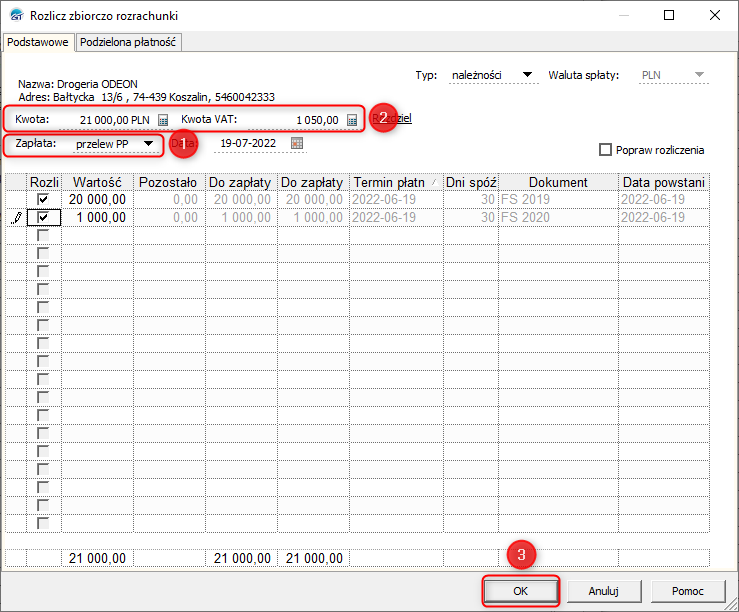The width and height of the screenshot is (739, 612).
Task: Confirm with the OK button
Action: point(521,591)
